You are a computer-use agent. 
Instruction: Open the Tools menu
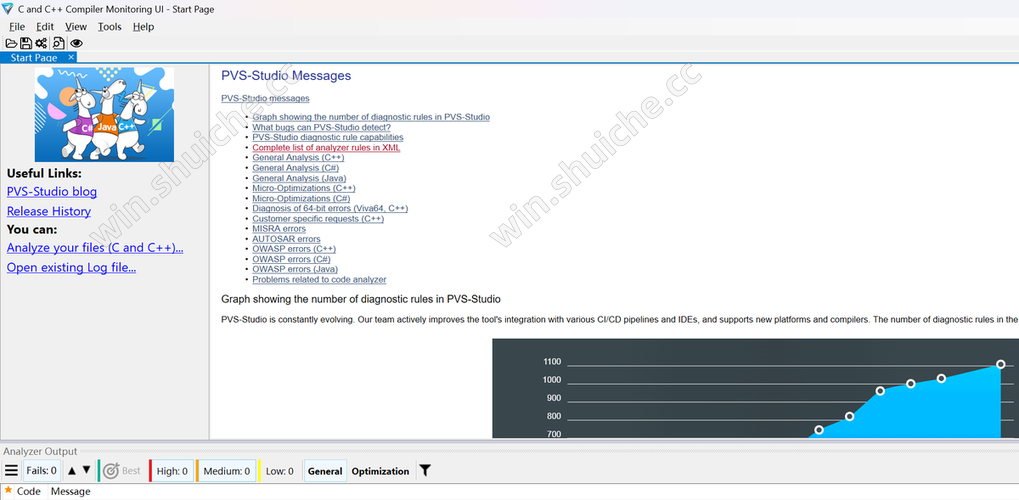110,27
